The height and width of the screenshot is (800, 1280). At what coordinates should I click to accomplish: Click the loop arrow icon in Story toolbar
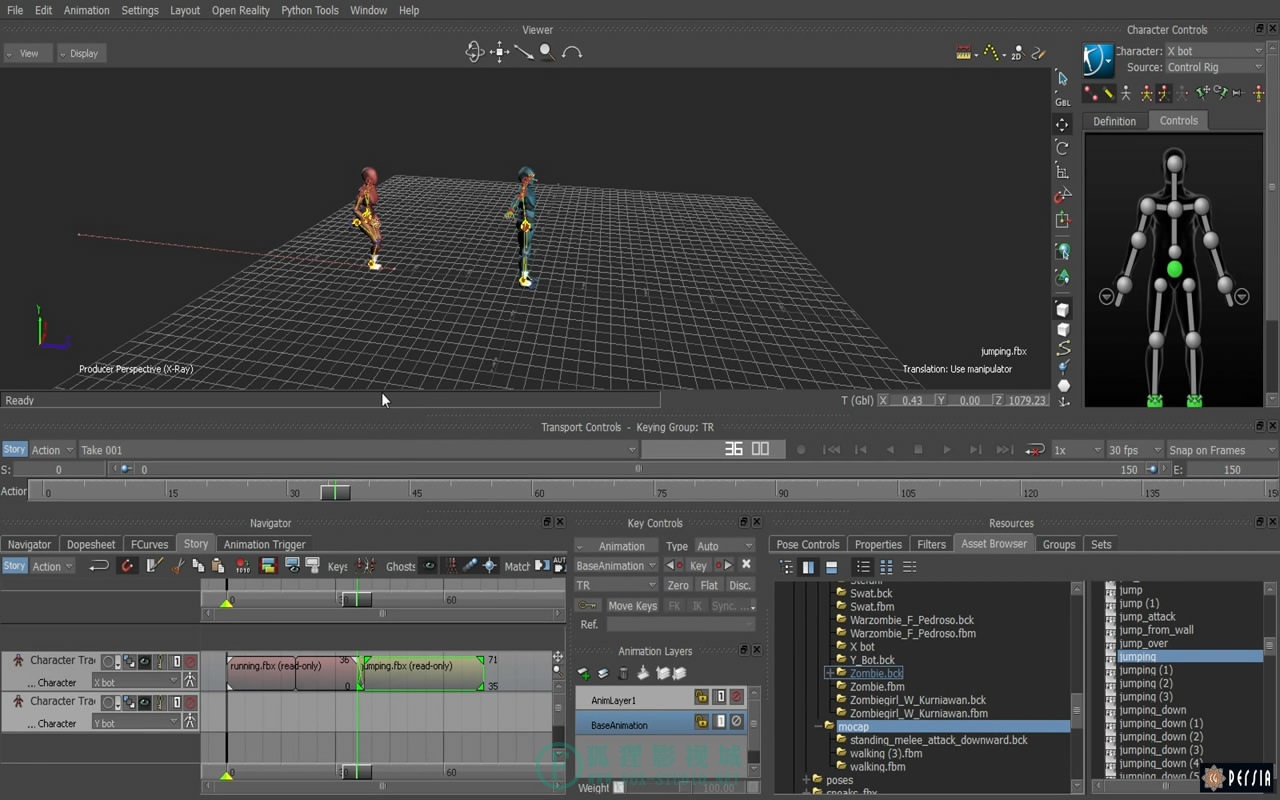click(99, 566)
